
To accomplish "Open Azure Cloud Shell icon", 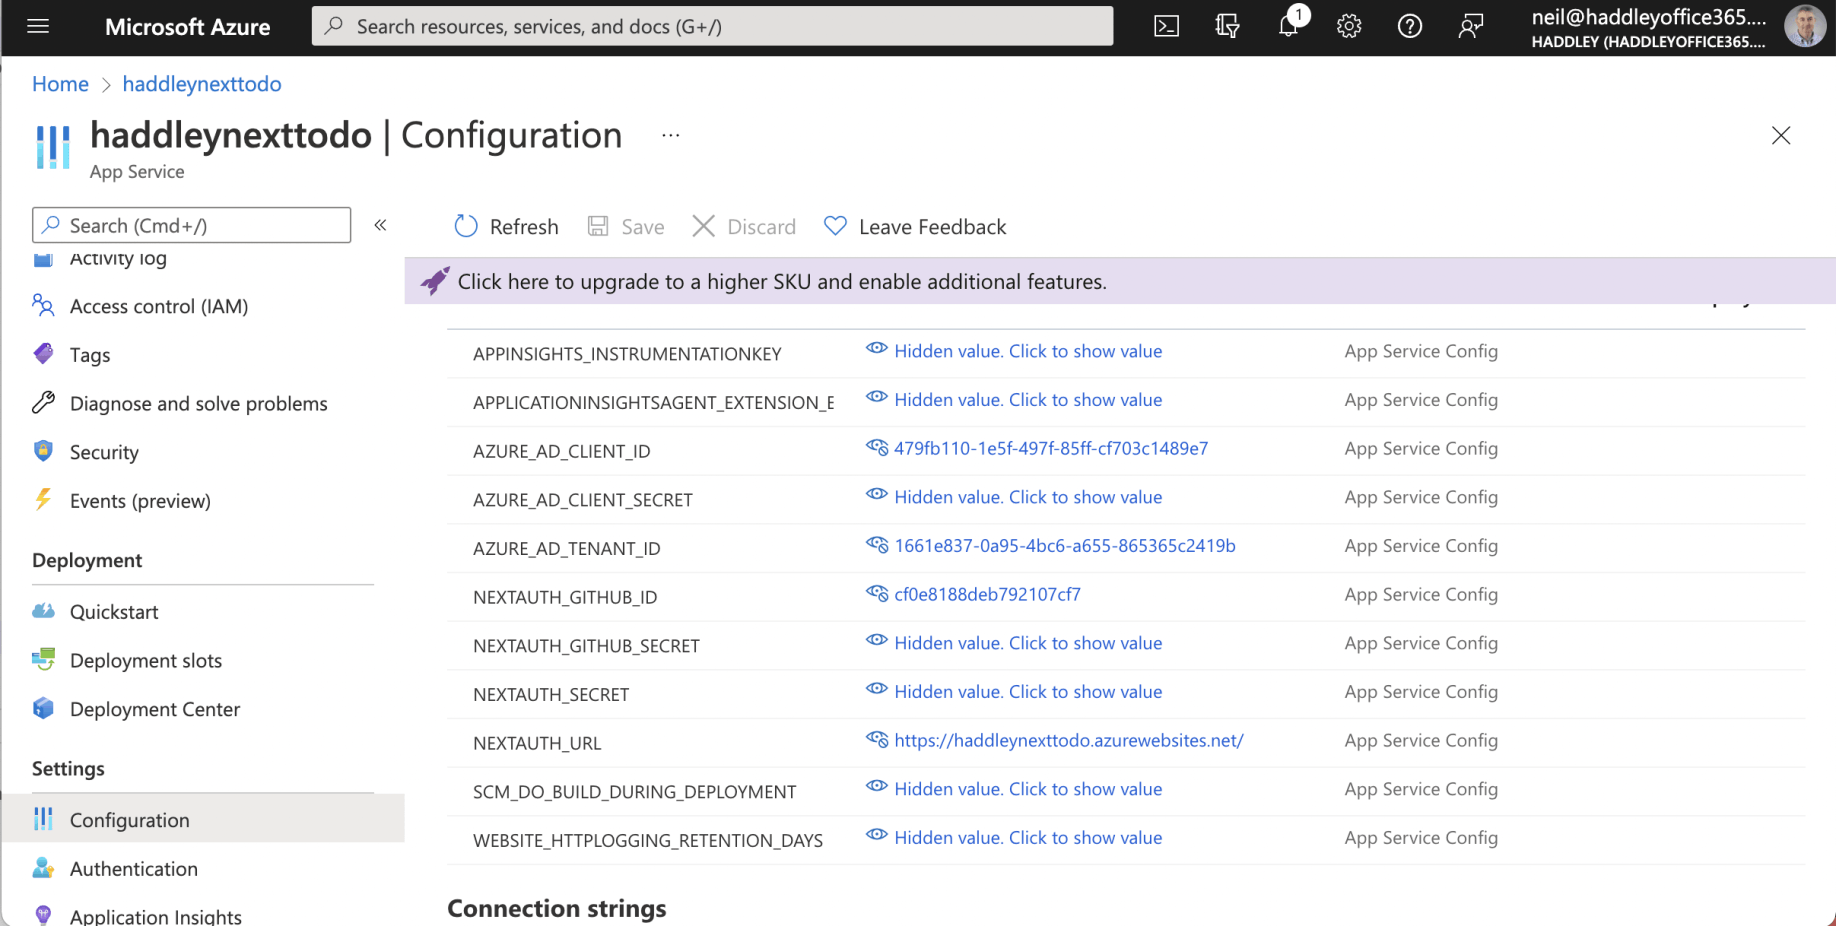I will [x=1166, y=27].
